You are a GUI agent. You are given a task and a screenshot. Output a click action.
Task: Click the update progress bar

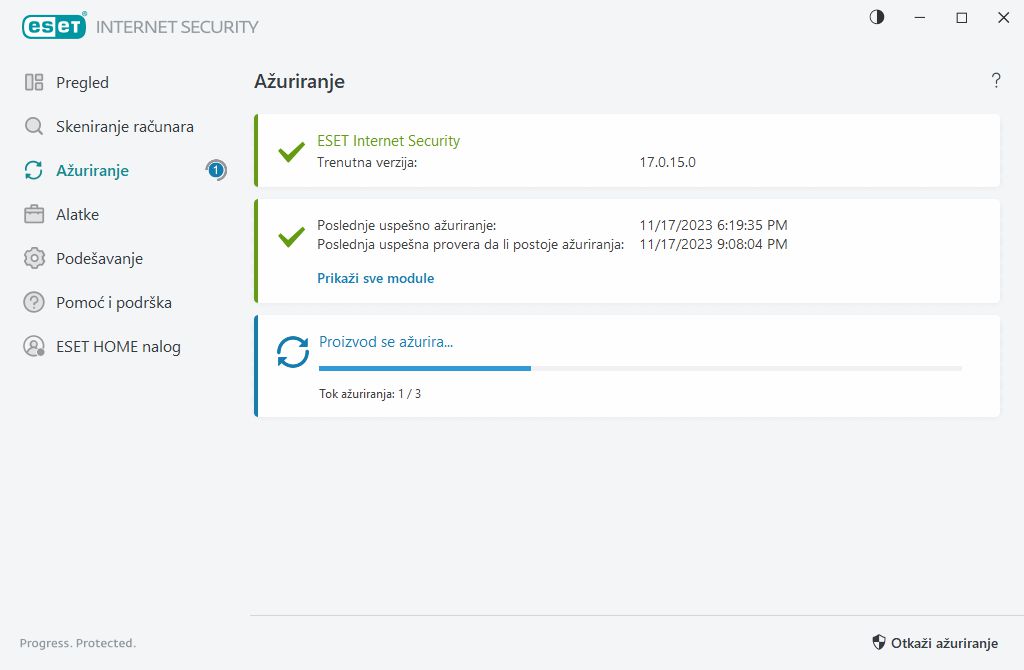click(640, 368)
